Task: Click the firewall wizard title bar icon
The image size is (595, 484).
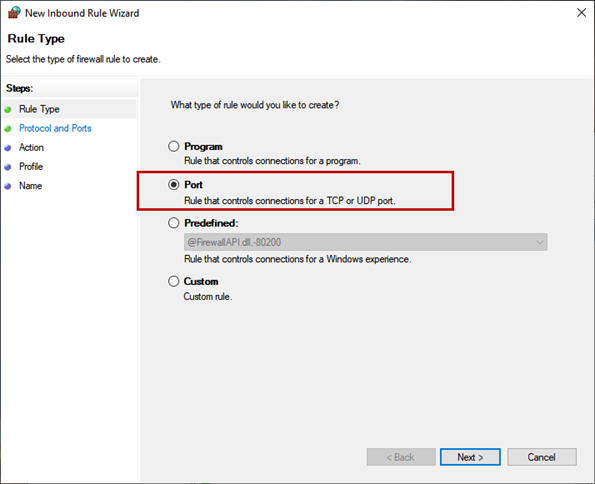Action: click(14, 13)
